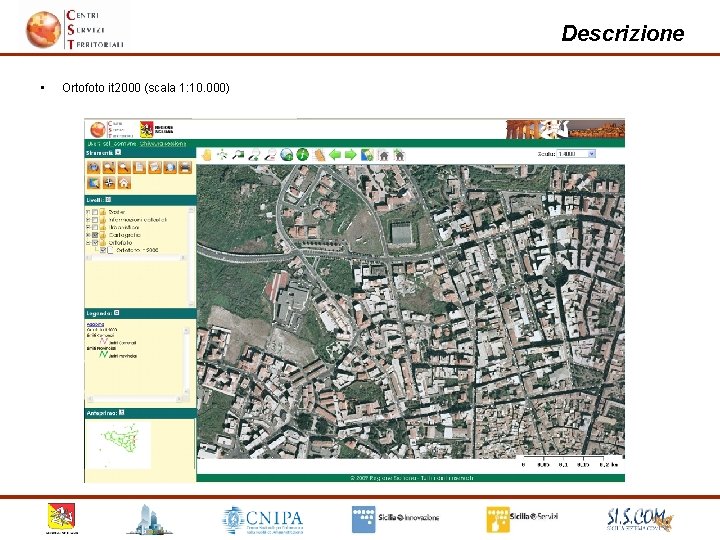Screen dimensions: 720x540
Task: Click the CNIPA logo in slide footer
Action: (263, 520)
